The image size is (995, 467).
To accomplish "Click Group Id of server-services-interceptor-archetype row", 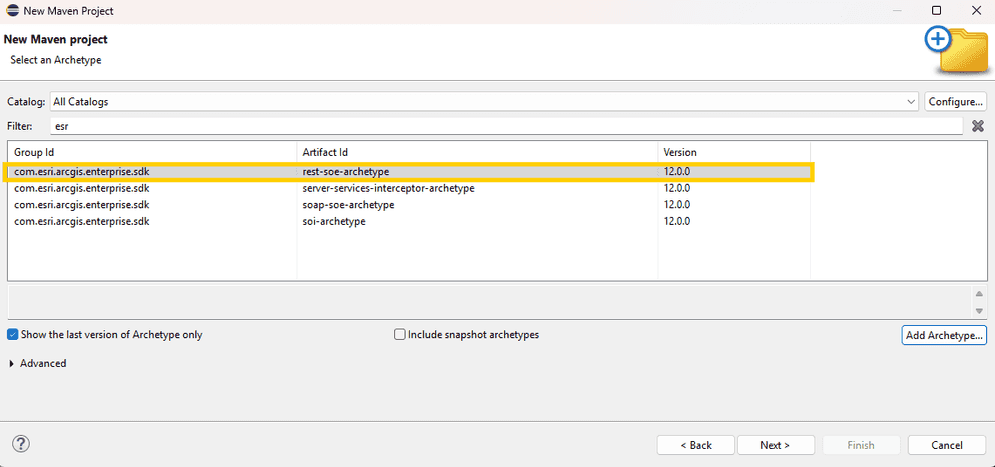I will [x=82, y=188].
